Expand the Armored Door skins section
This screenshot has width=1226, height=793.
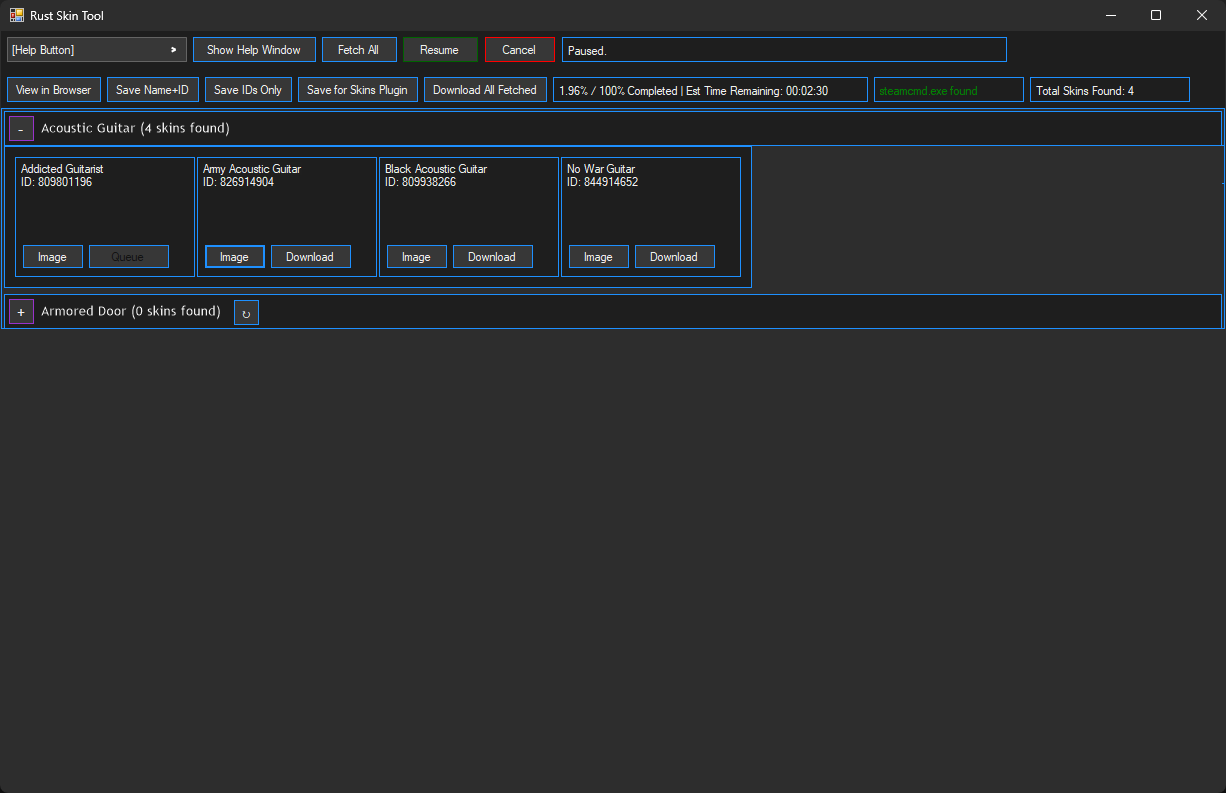pyautogui.click(x=21, y=311)
